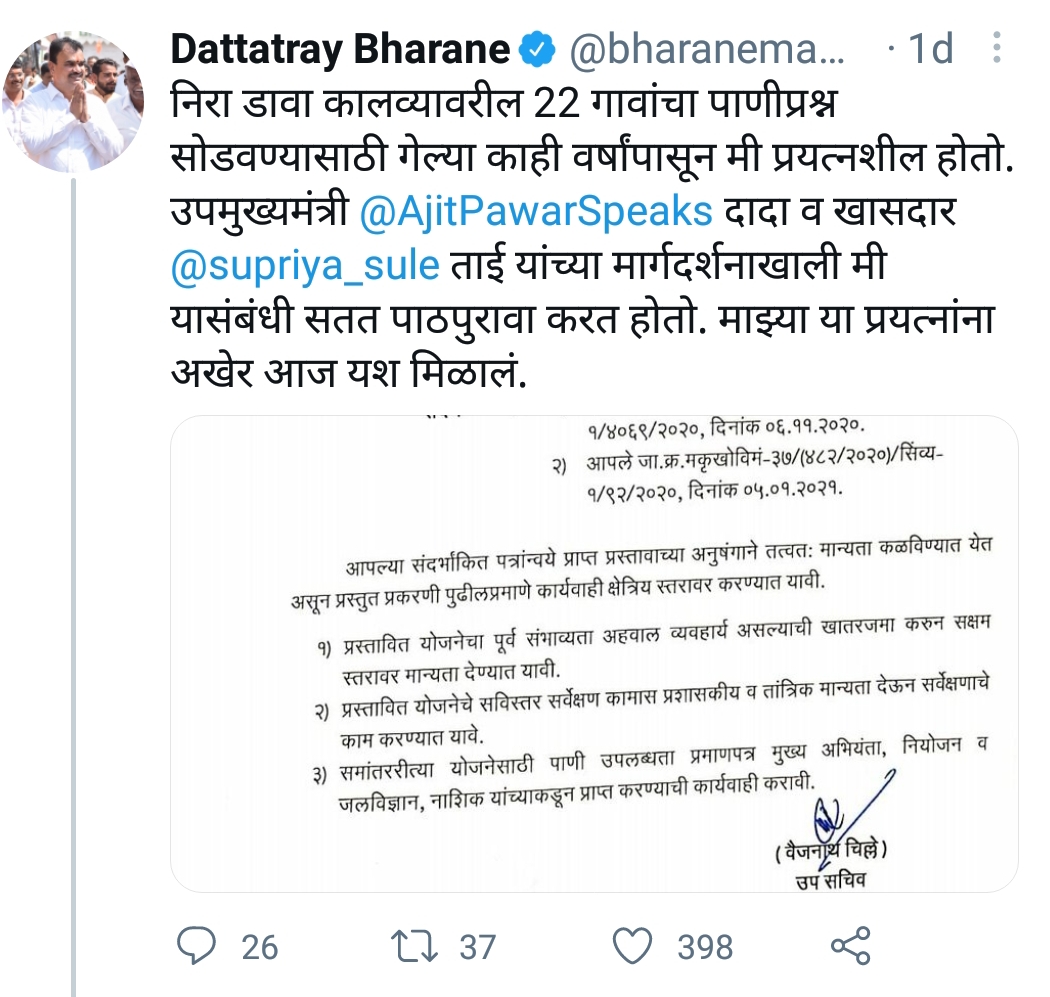Click the retweet count 37

477,947
